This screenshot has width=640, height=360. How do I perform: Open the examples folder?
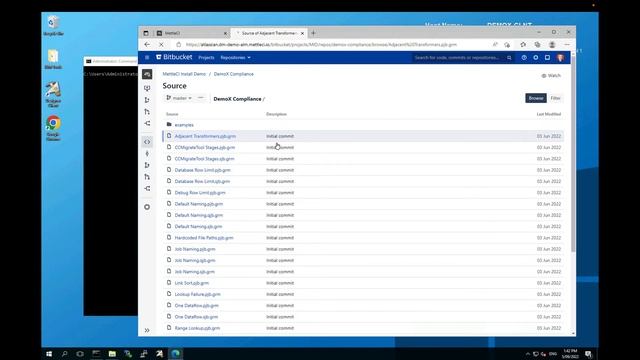[x=184, y=125]
